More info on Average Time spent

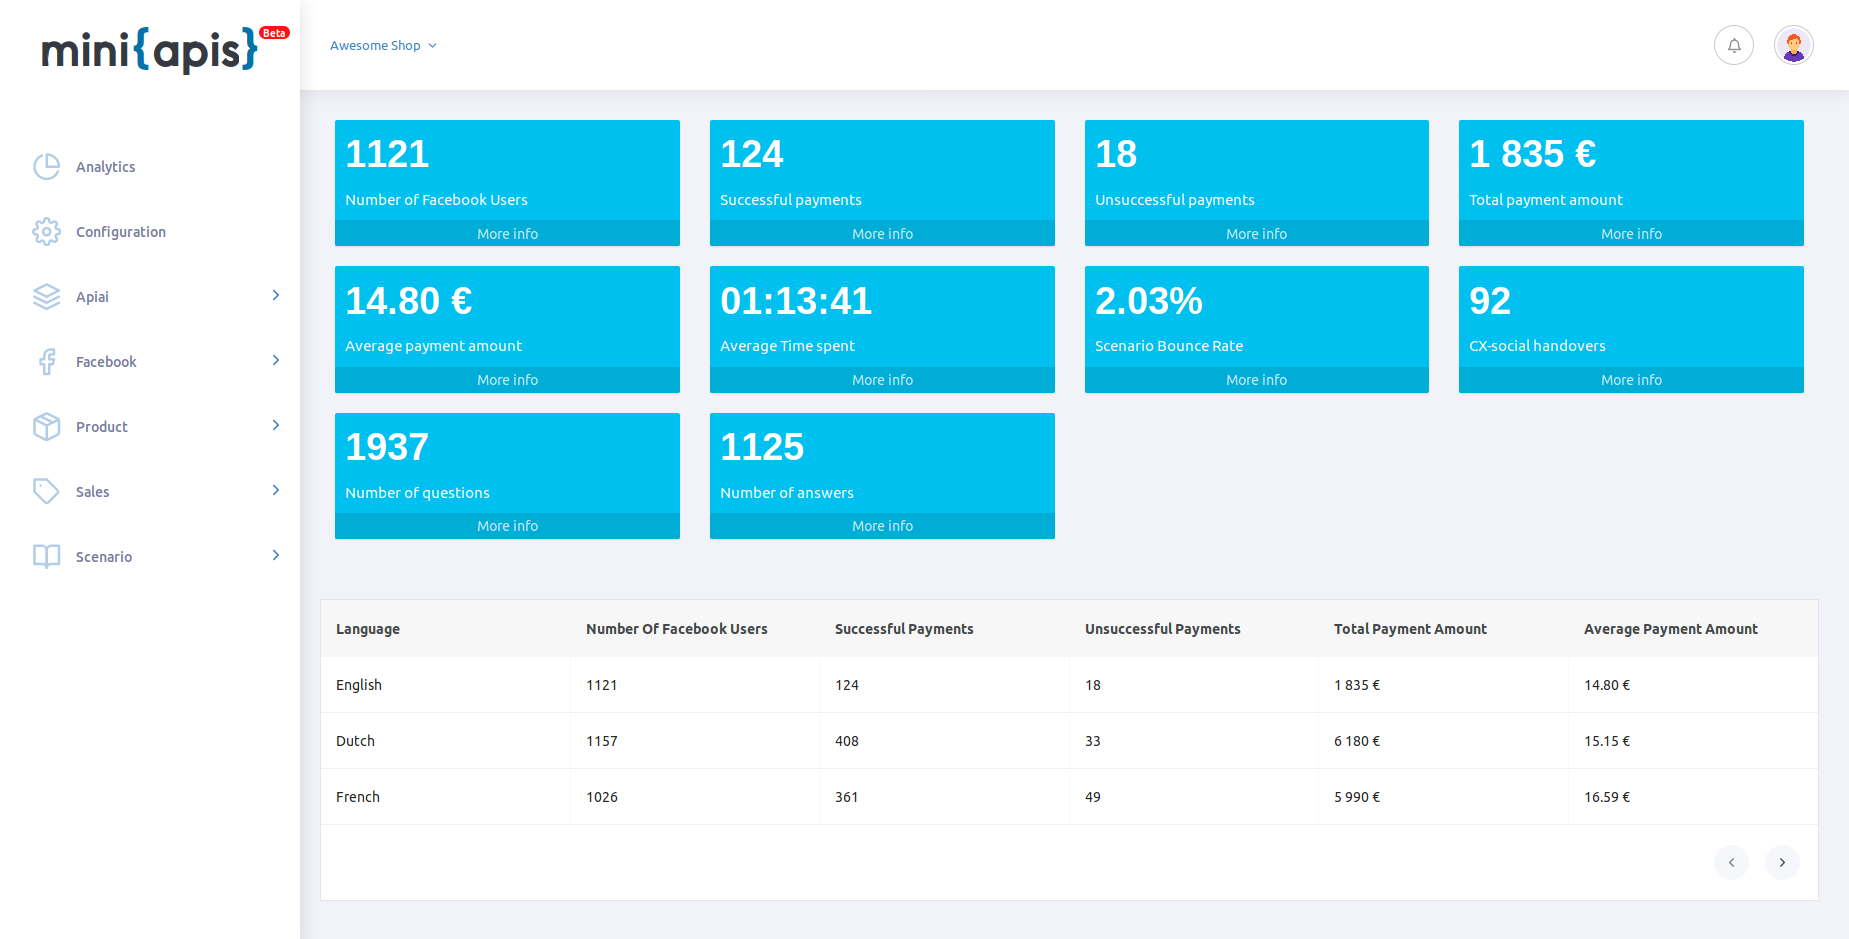click(882, 380)
